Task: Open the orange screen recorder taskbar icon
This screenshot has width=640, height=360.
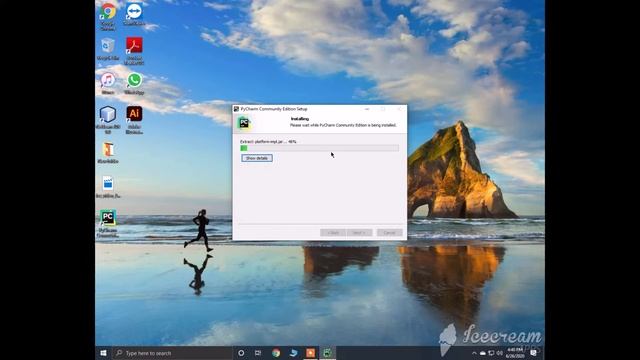Action: coord(311,353)
